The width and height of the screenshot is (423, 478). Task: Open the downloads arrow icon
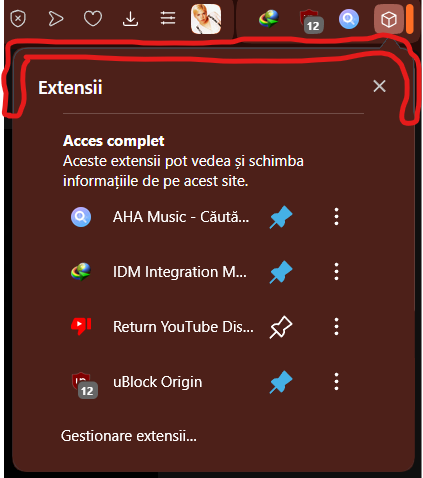tap(130, 18)
